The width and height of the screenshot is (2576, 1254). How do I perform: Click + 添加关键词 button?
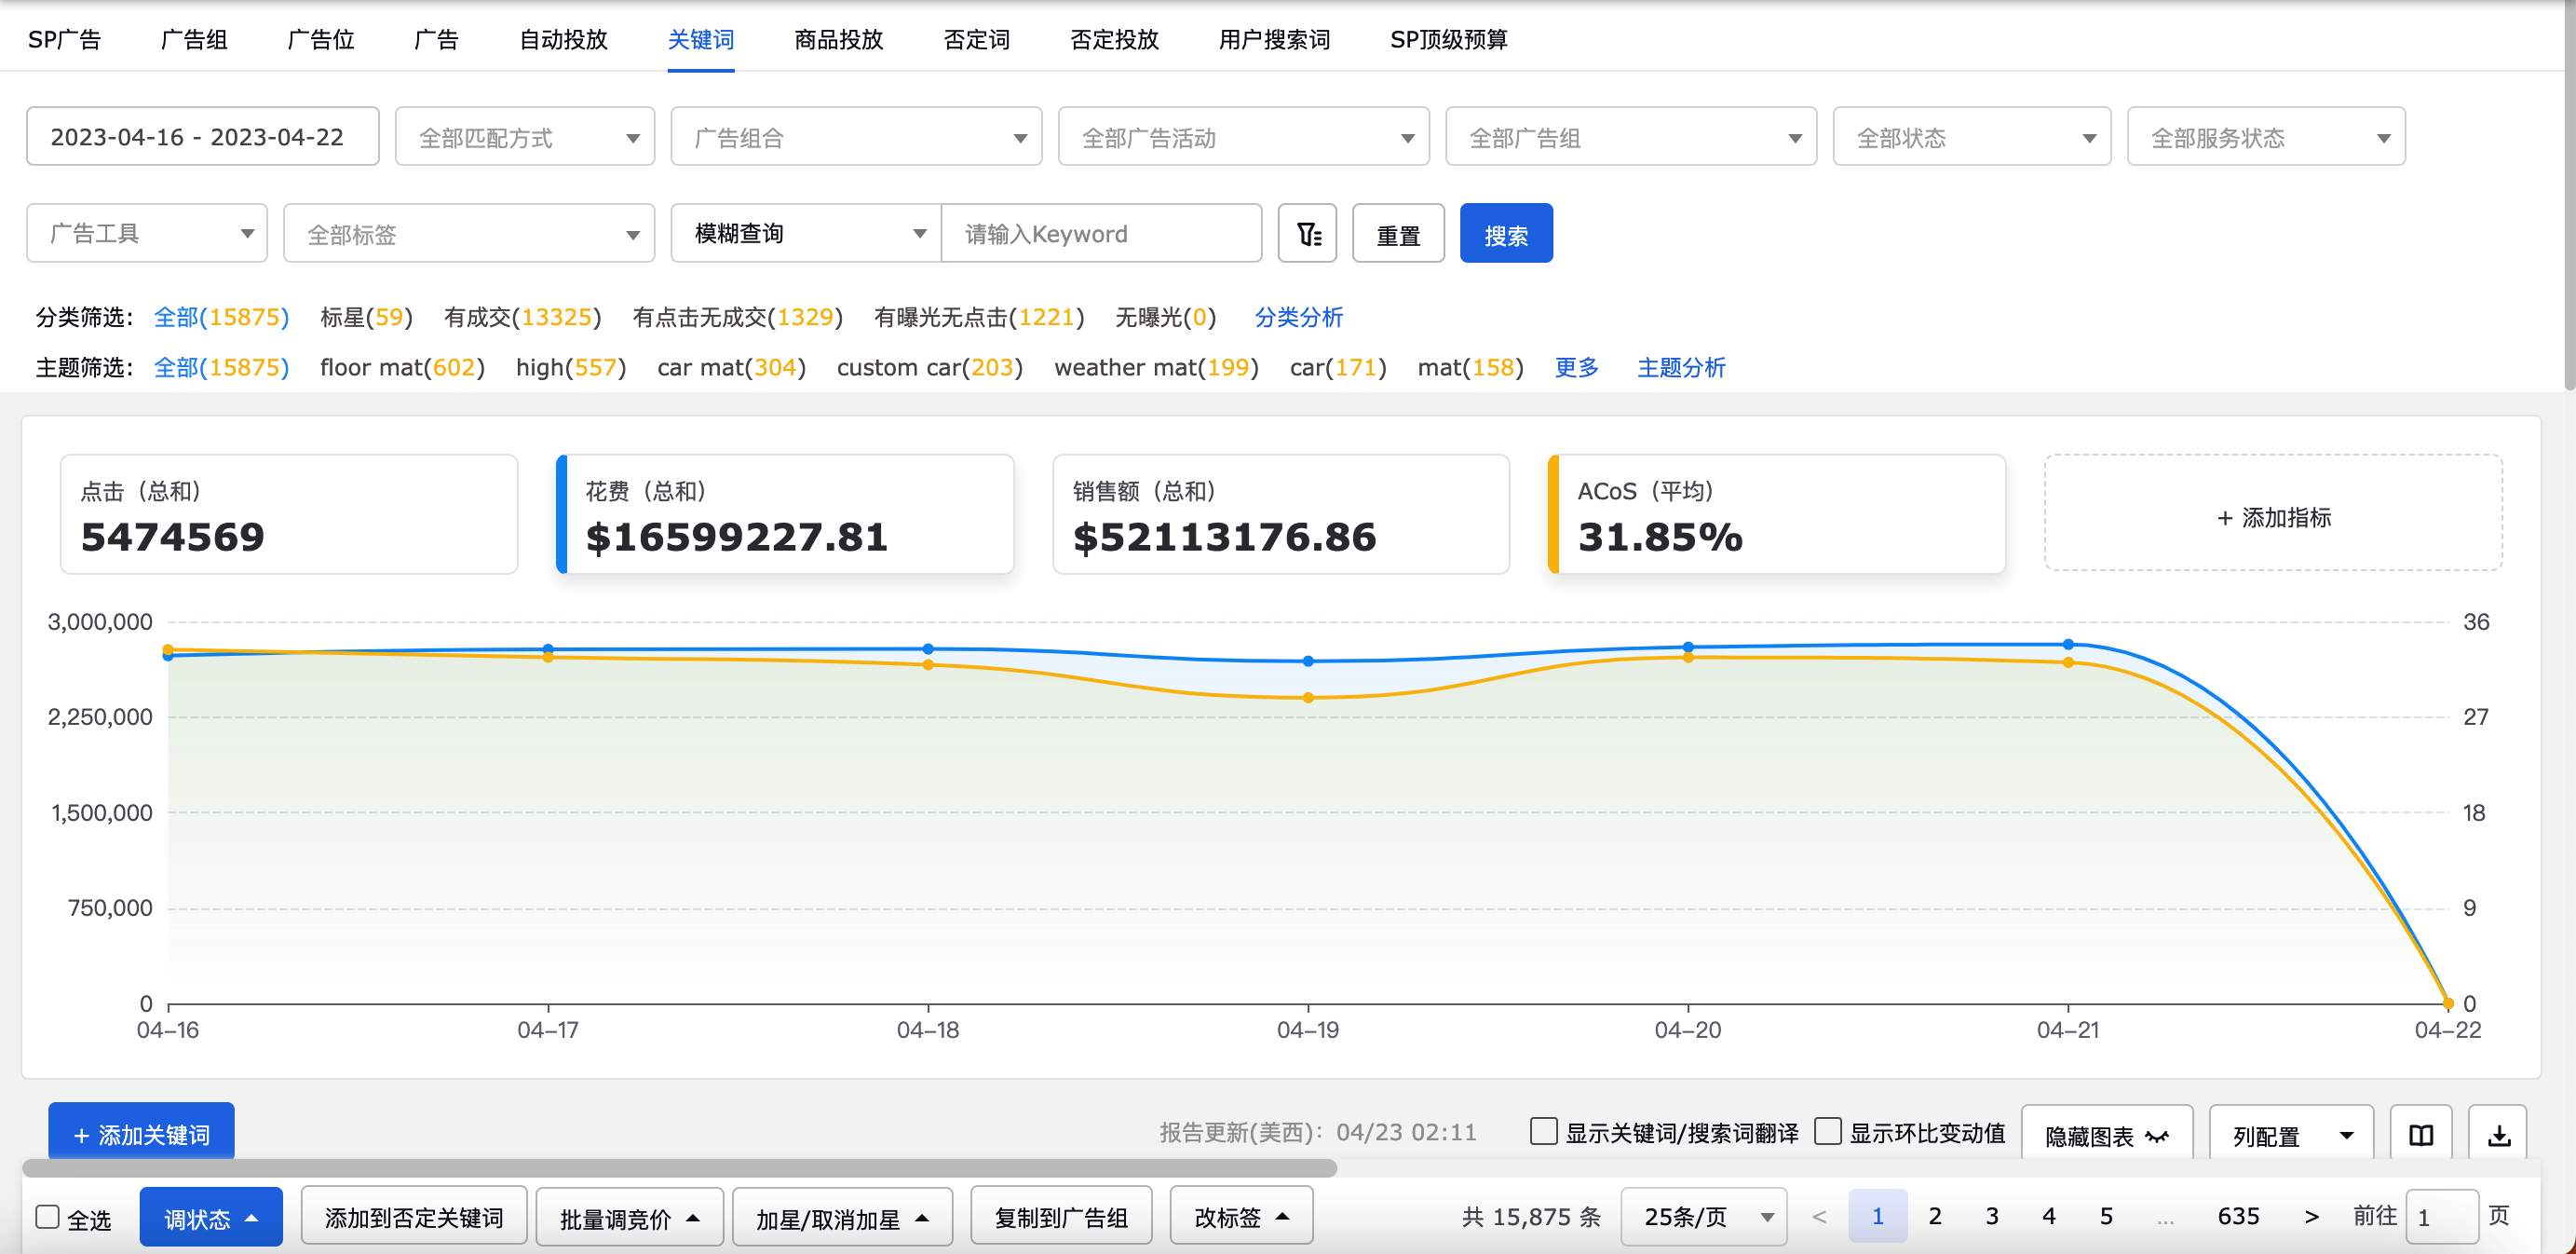[141, 1133]
